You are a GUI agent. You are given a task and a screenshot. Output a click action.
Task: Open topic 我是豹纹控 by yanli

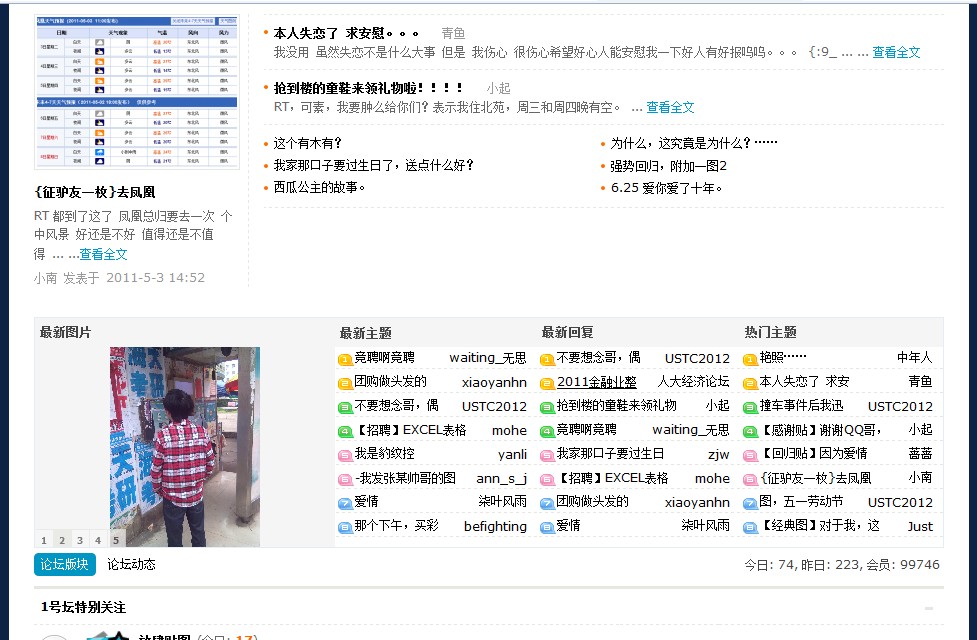click(x=384, y=453)
